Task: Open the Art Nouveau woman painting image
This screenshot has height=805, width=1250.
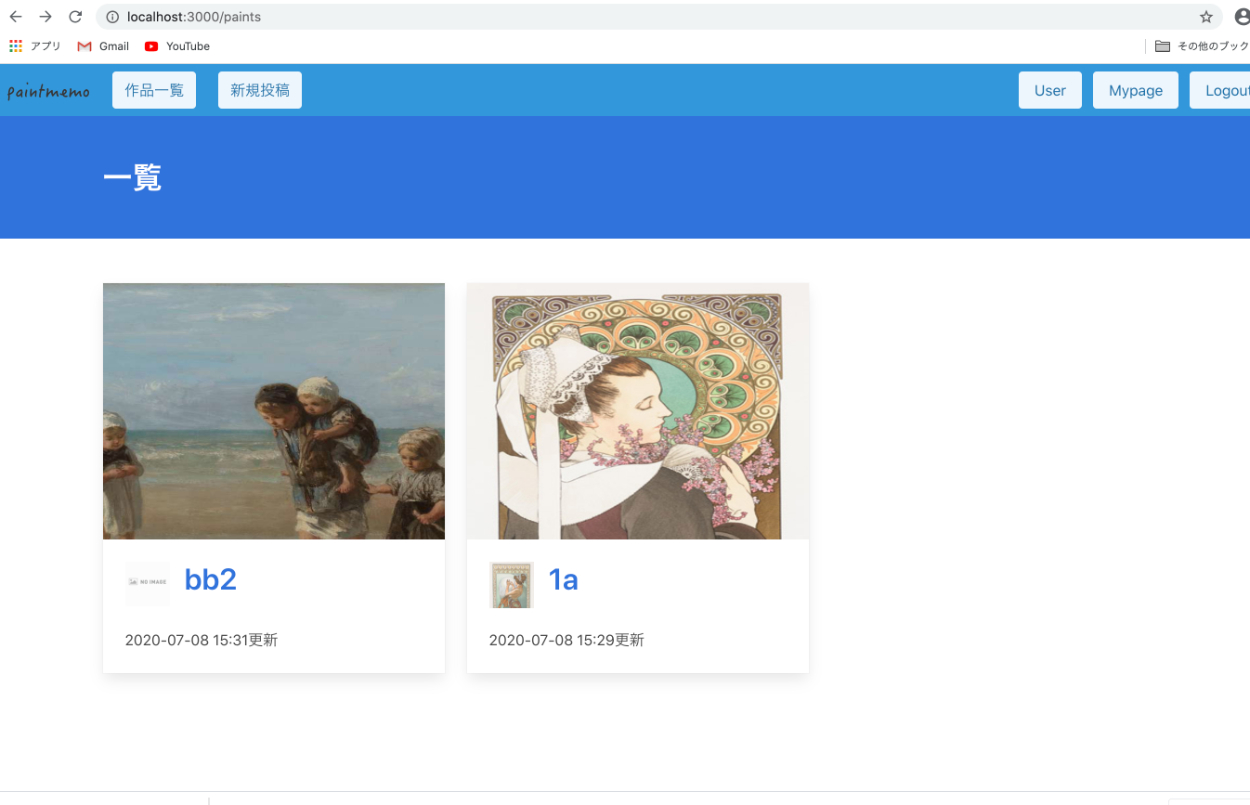Action: click(x=638, y=411)
